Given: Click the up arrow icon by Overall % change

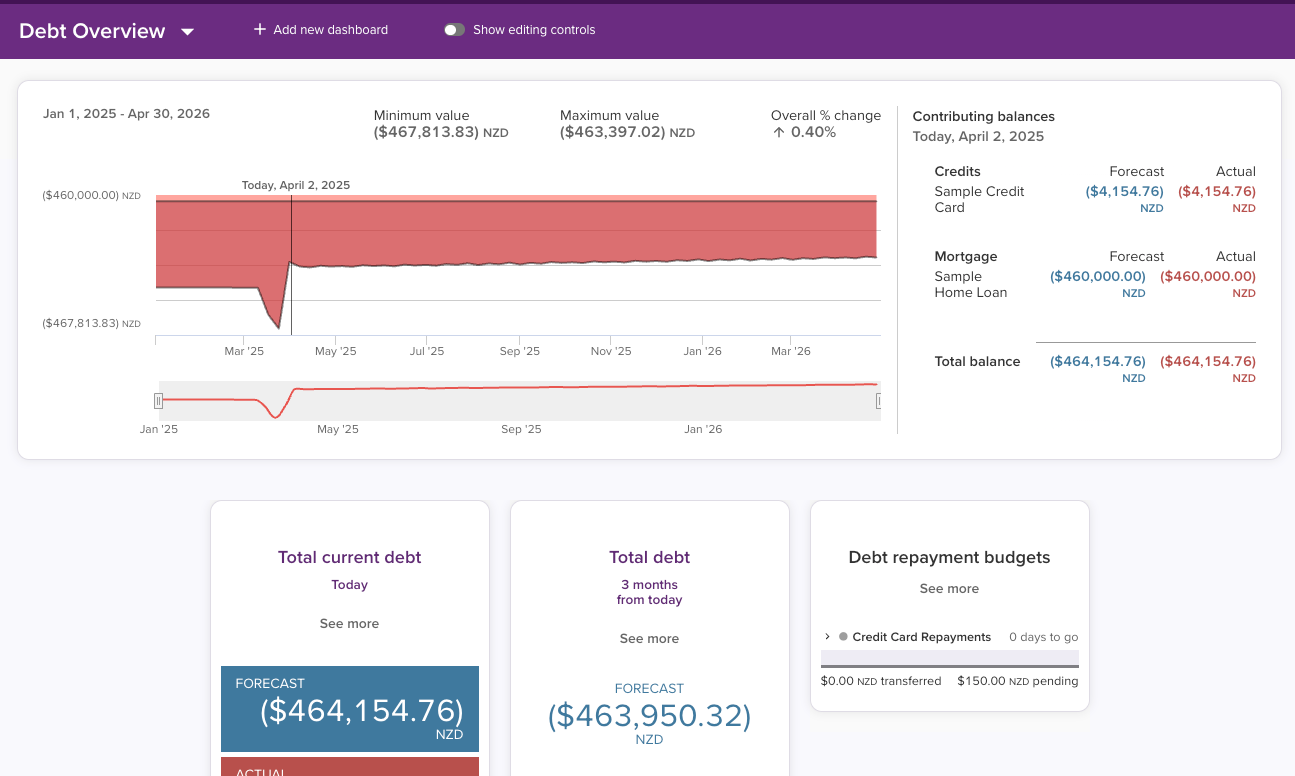Looking at the screenshot, I should 778,132.
